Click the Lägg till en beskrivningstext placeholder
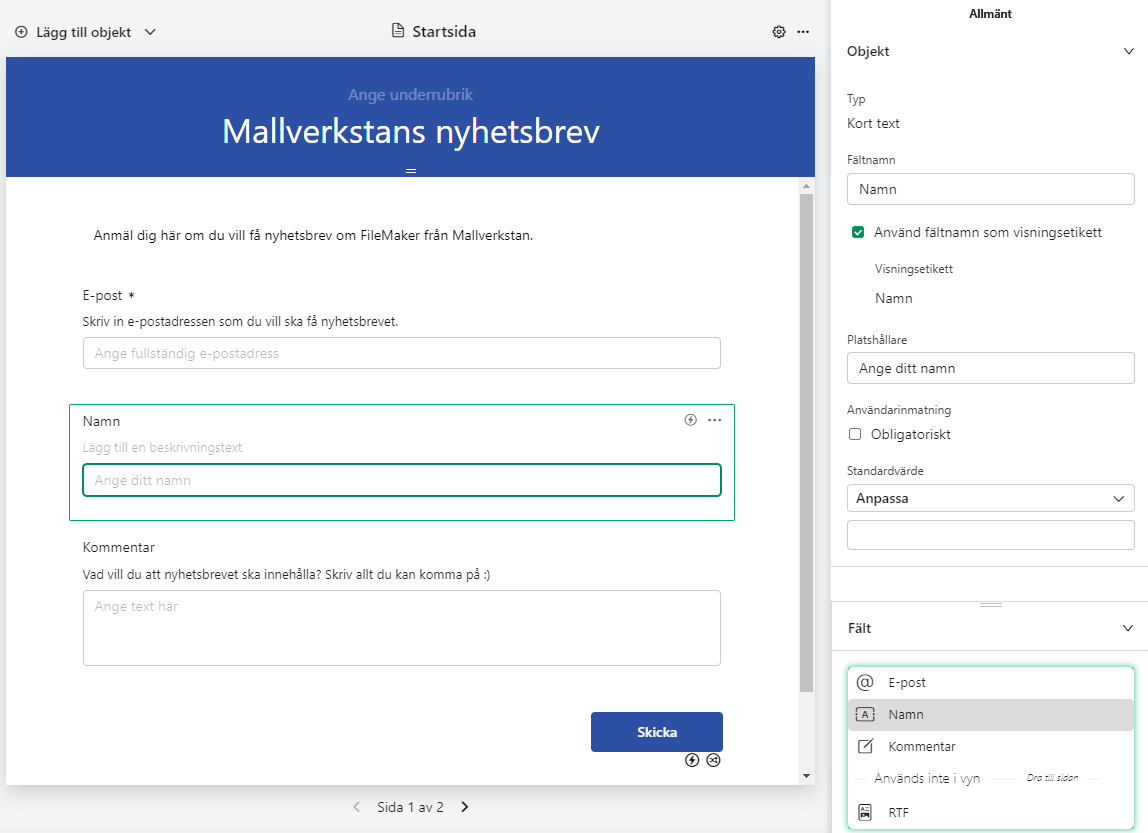The height and width of the screenshot is (833, 1148). pyautogui.click(x=163, y=447)
